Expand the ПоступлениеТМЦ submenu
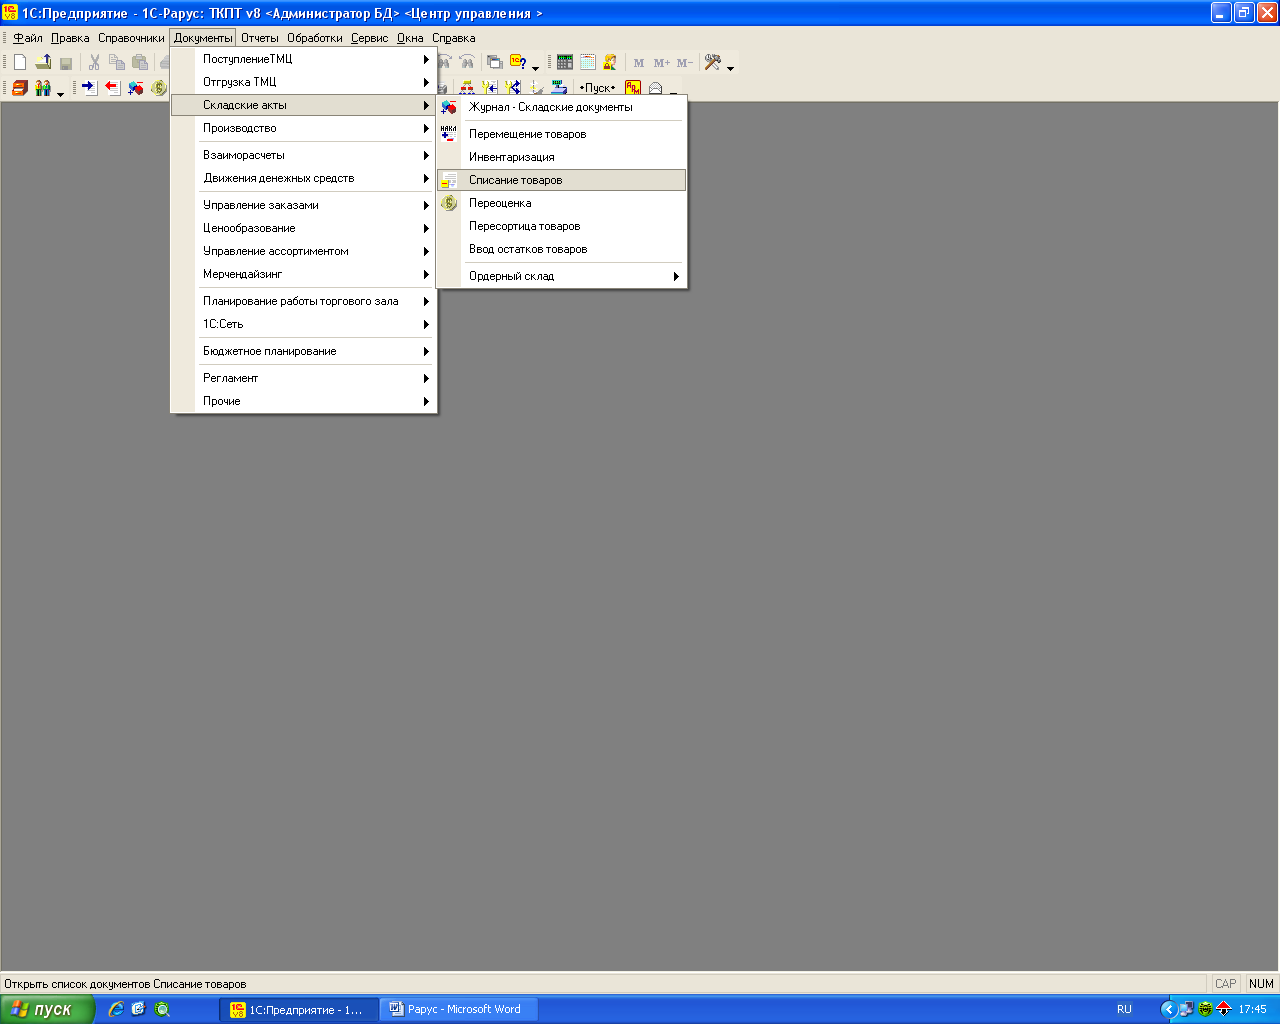The image size is (1280, 1024). click(304, 59)
